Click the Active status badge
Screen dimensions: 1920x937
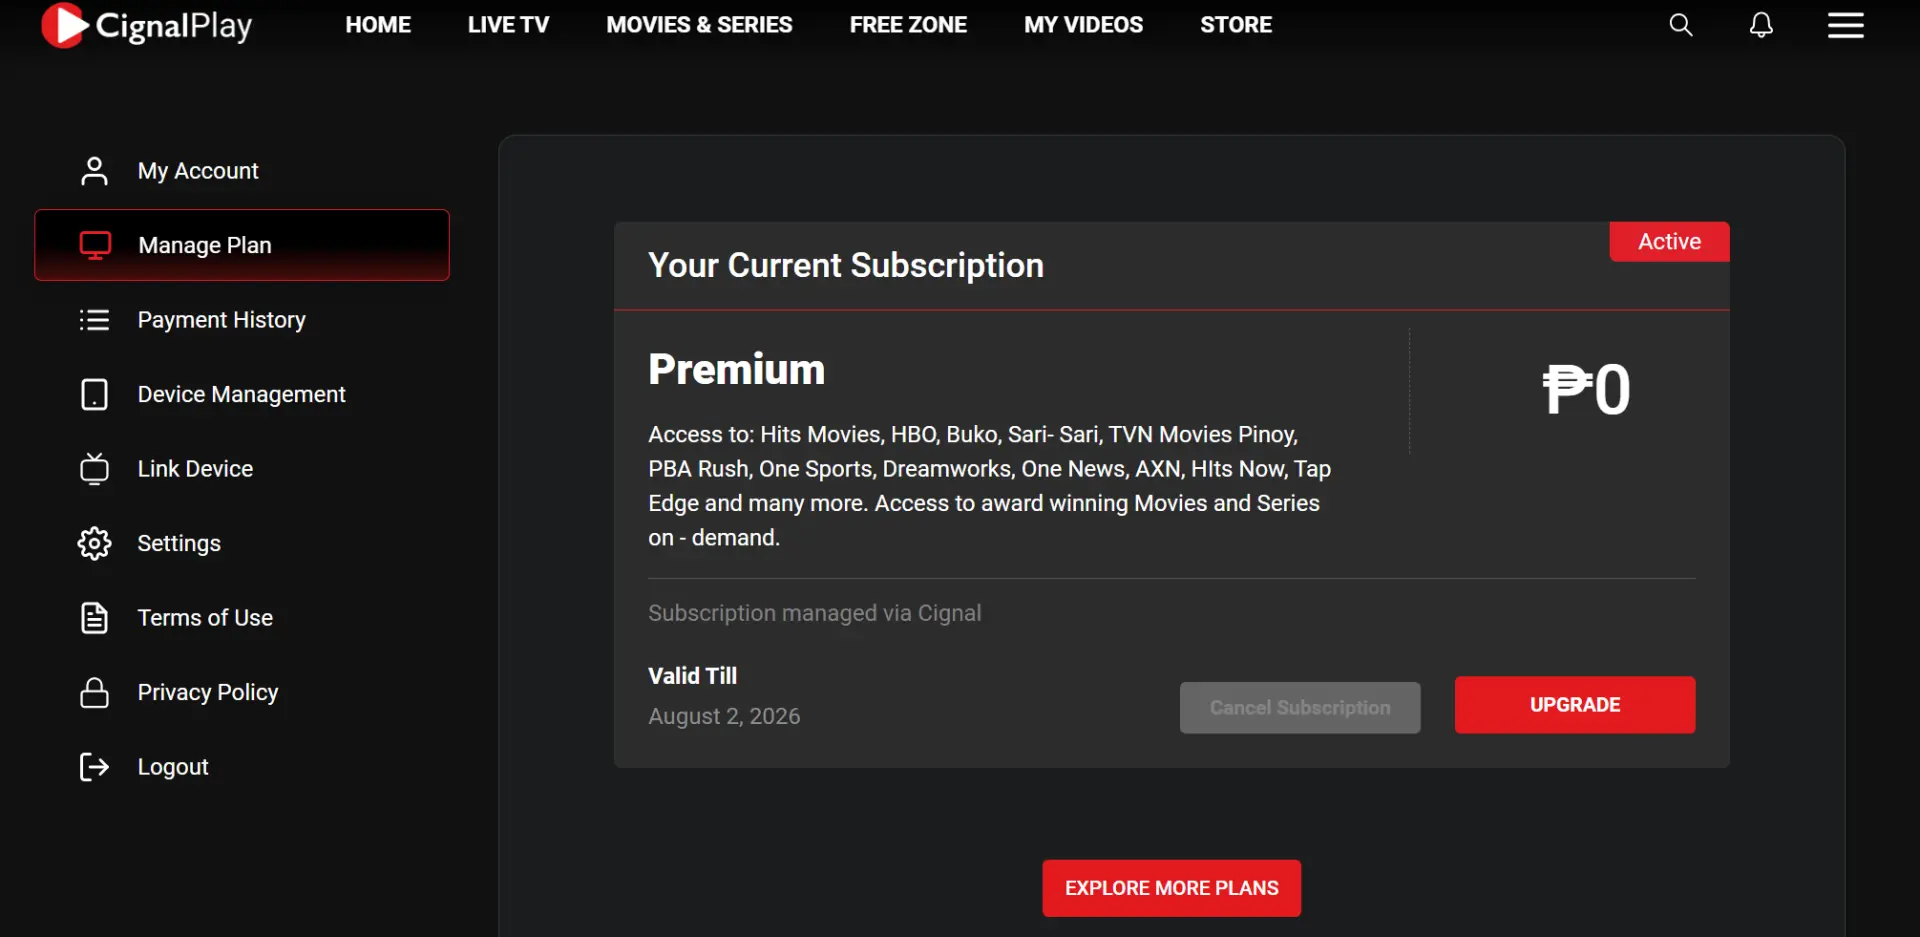click(1669, 242)
